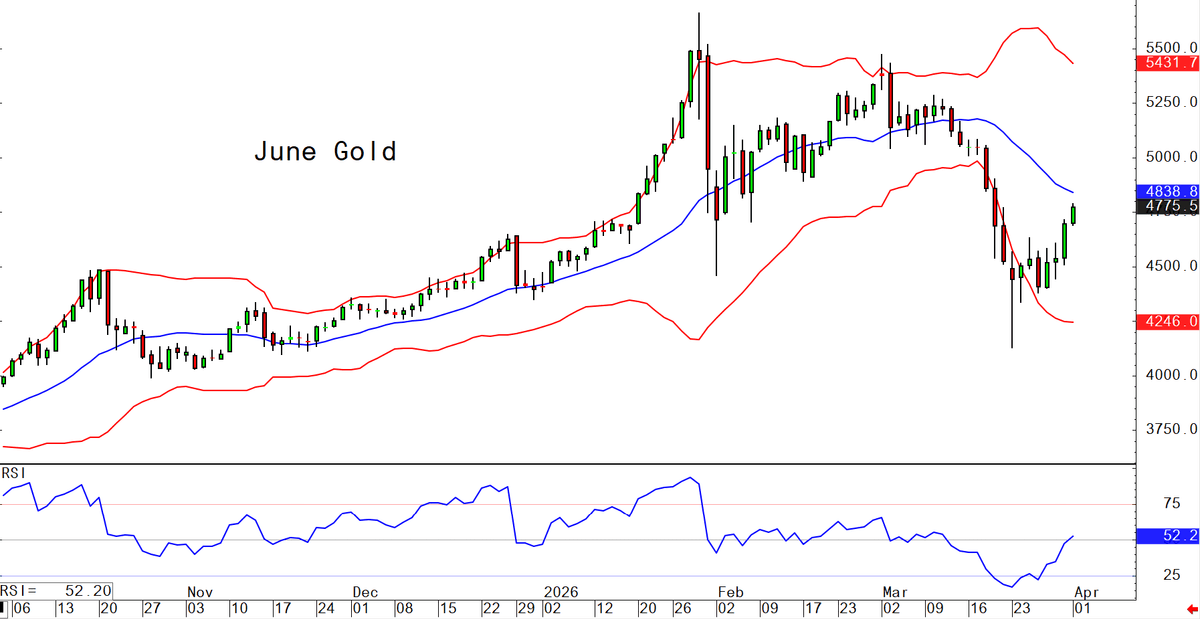Click the 5000.0 price axis label
The width and height of the screenshot is (1200, 619).
click(1172, 158)
